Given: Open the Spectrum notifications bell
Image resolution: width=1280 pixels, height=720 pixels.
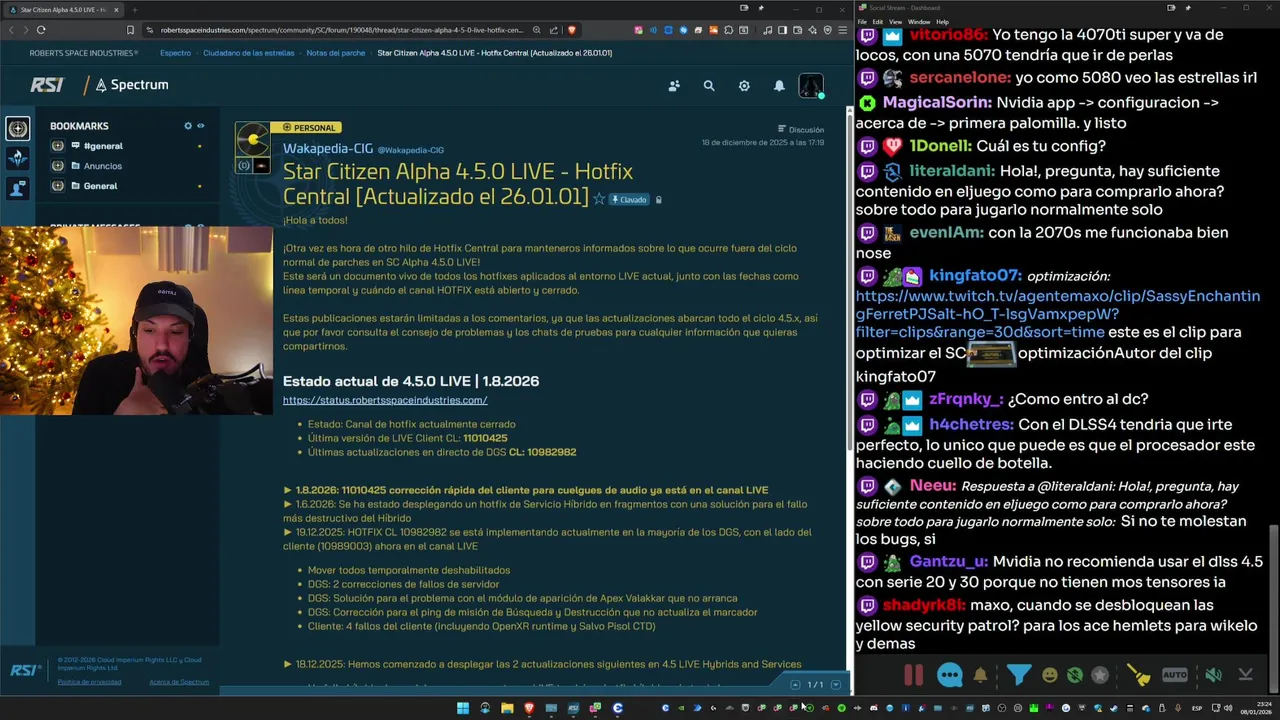Looking at the screenshot, I should [x=779, y=86].
